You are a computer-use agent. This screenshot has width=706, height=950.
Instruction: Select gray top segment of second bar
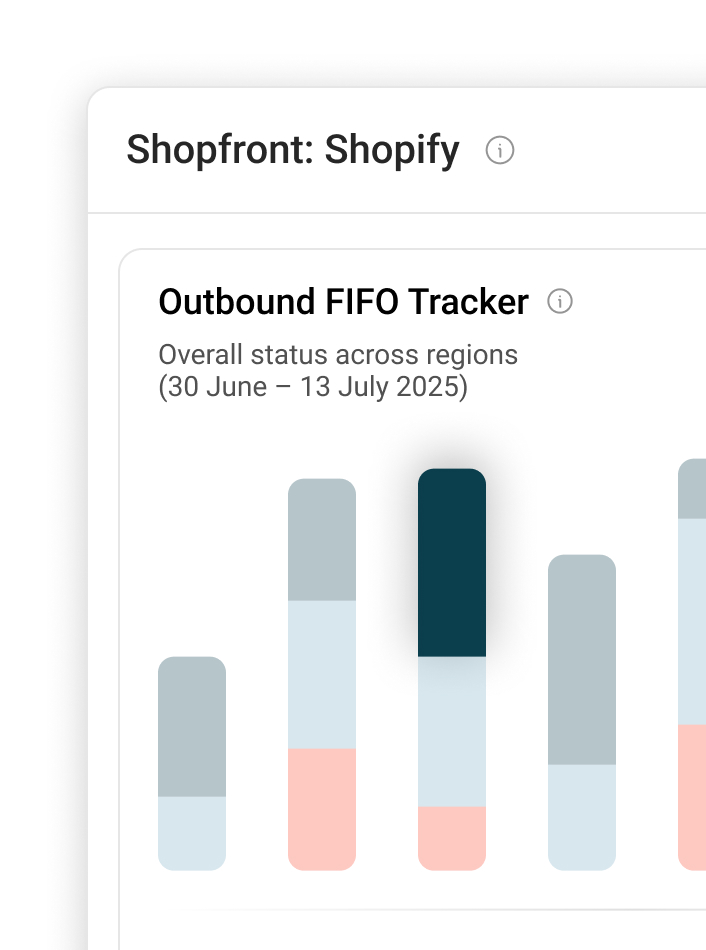point(322,540)
